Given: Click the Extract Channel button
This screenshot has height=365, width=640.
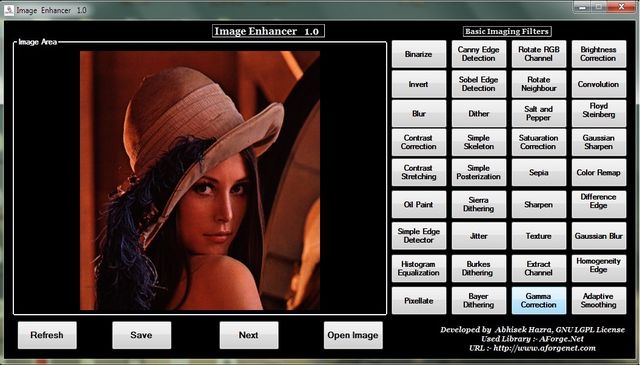Looking at the screenshot, I should coord(539,268).
